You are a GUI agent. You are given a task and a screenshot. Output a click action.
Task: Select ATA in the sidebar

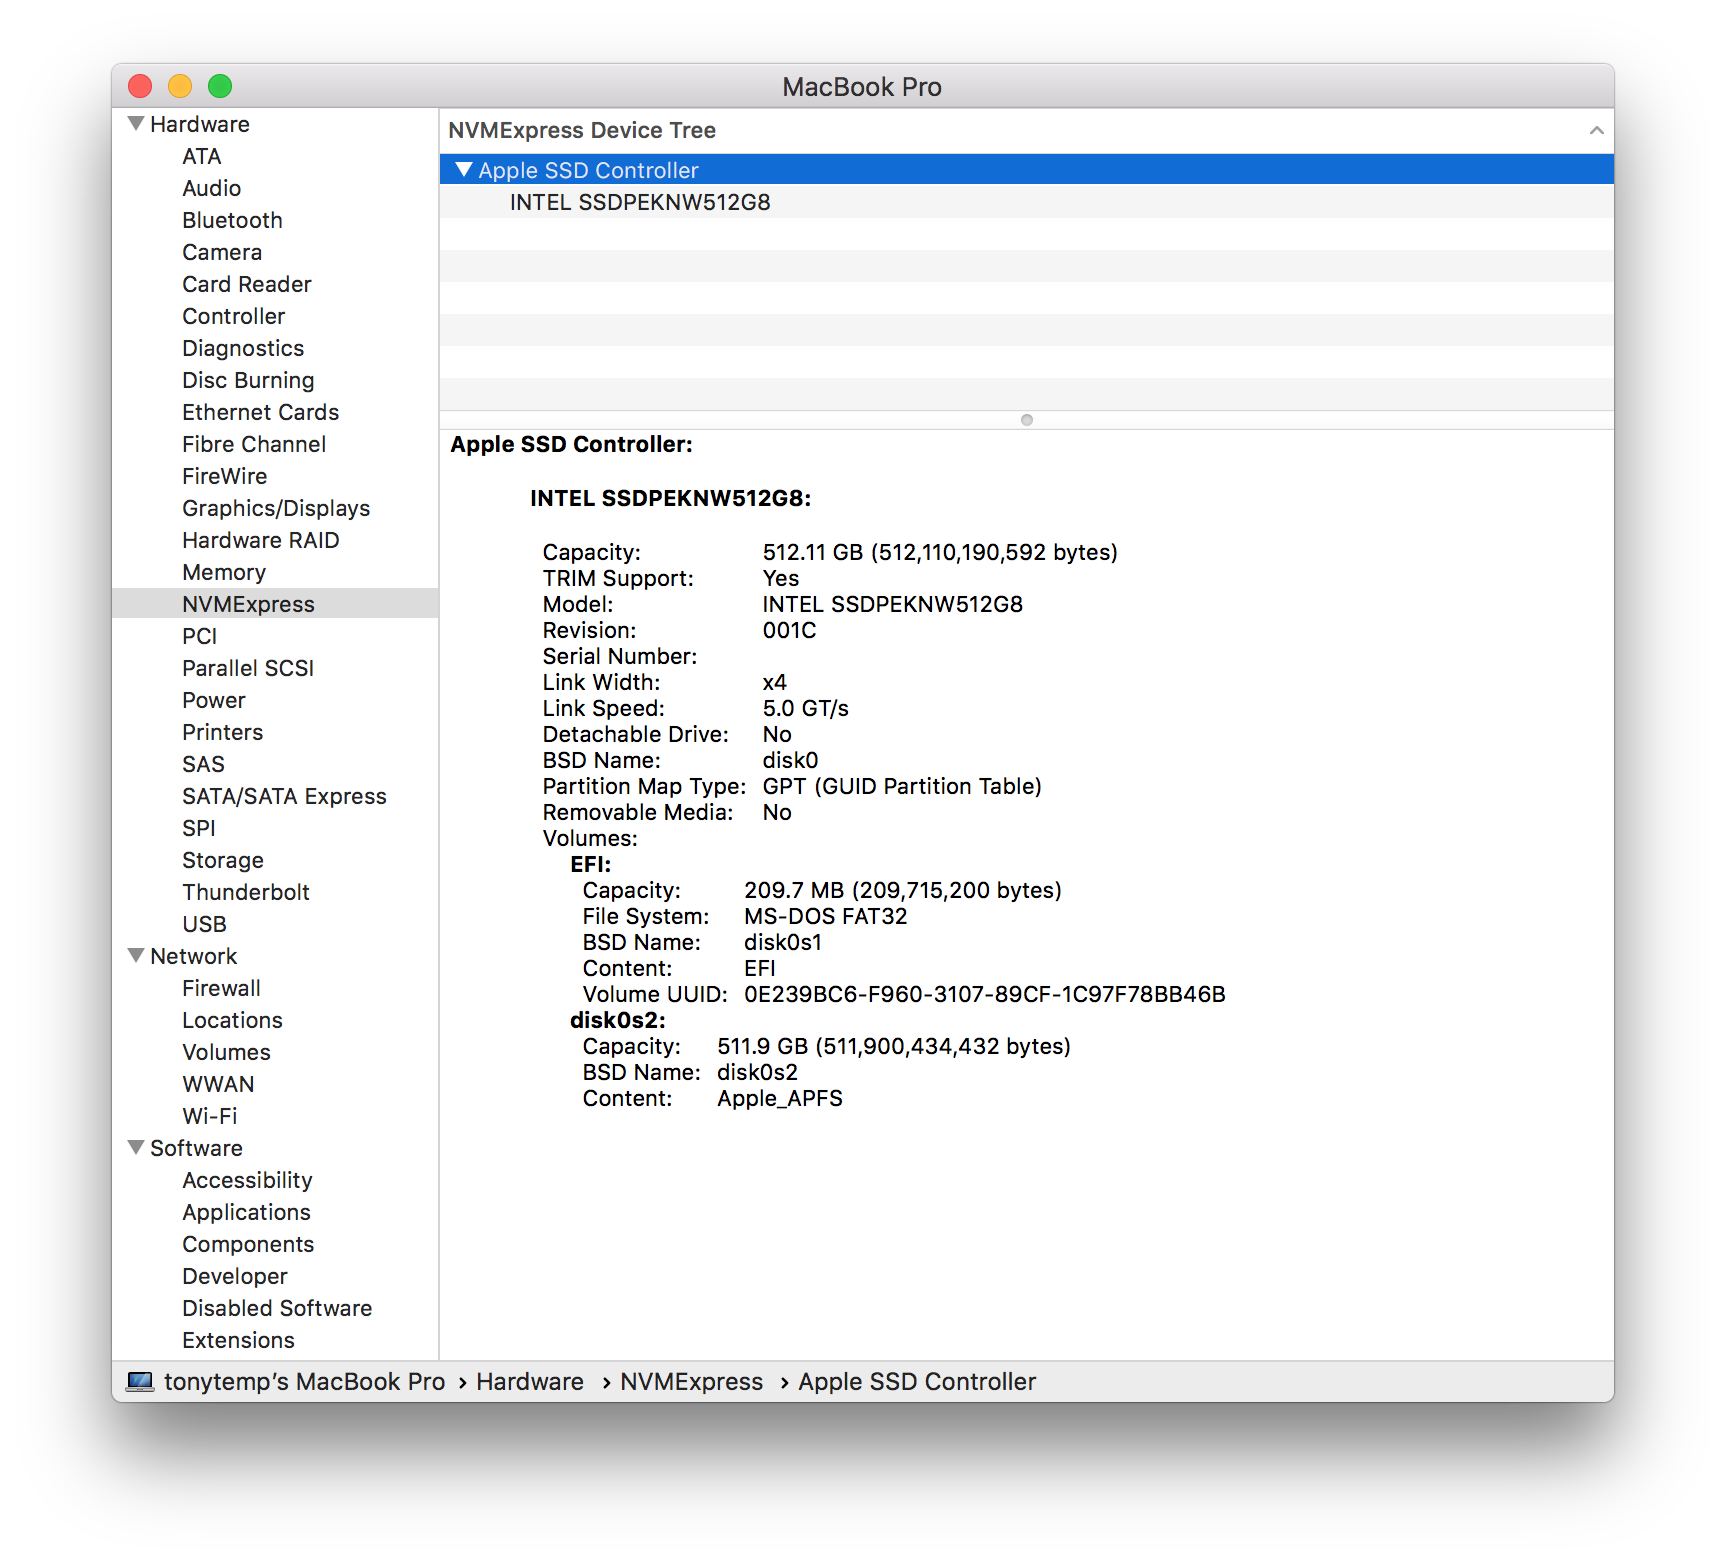click(x=202, y=156)
